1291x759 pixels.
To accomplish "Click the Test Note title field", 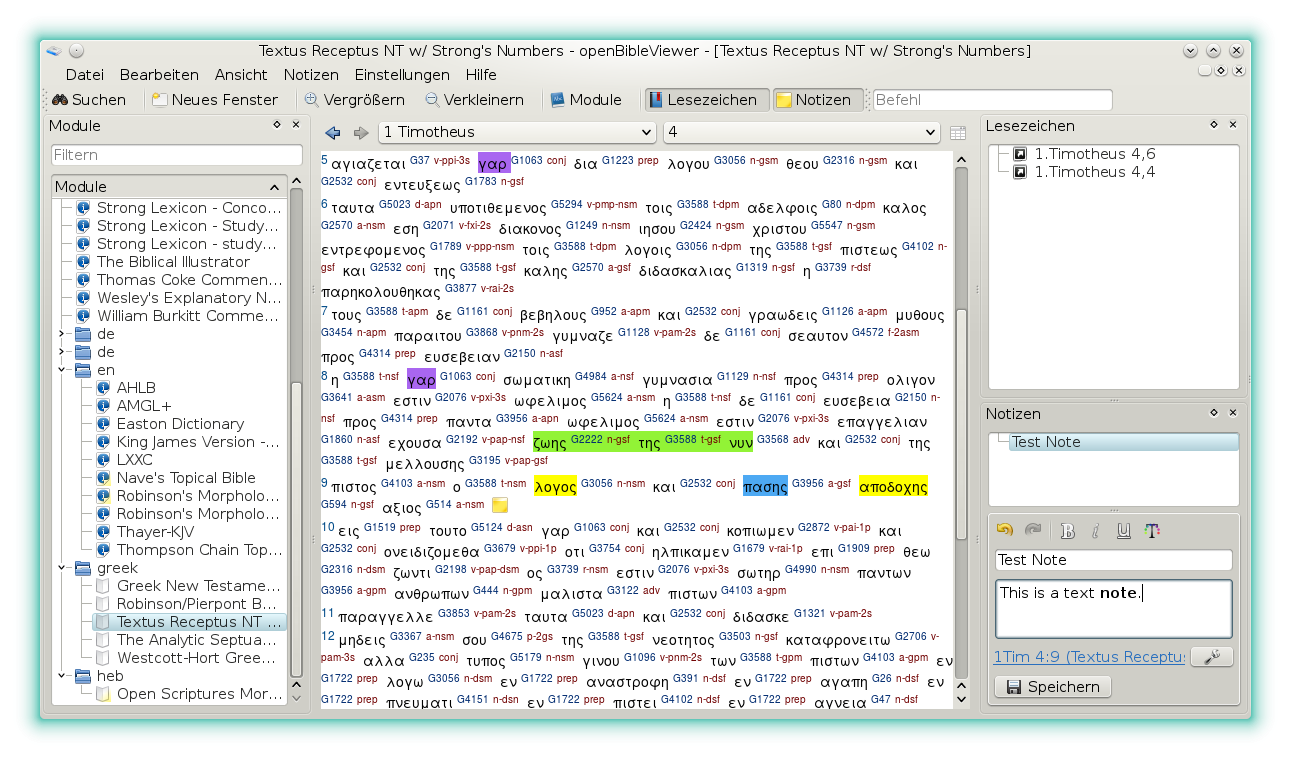I will [x=1114, y=560].
